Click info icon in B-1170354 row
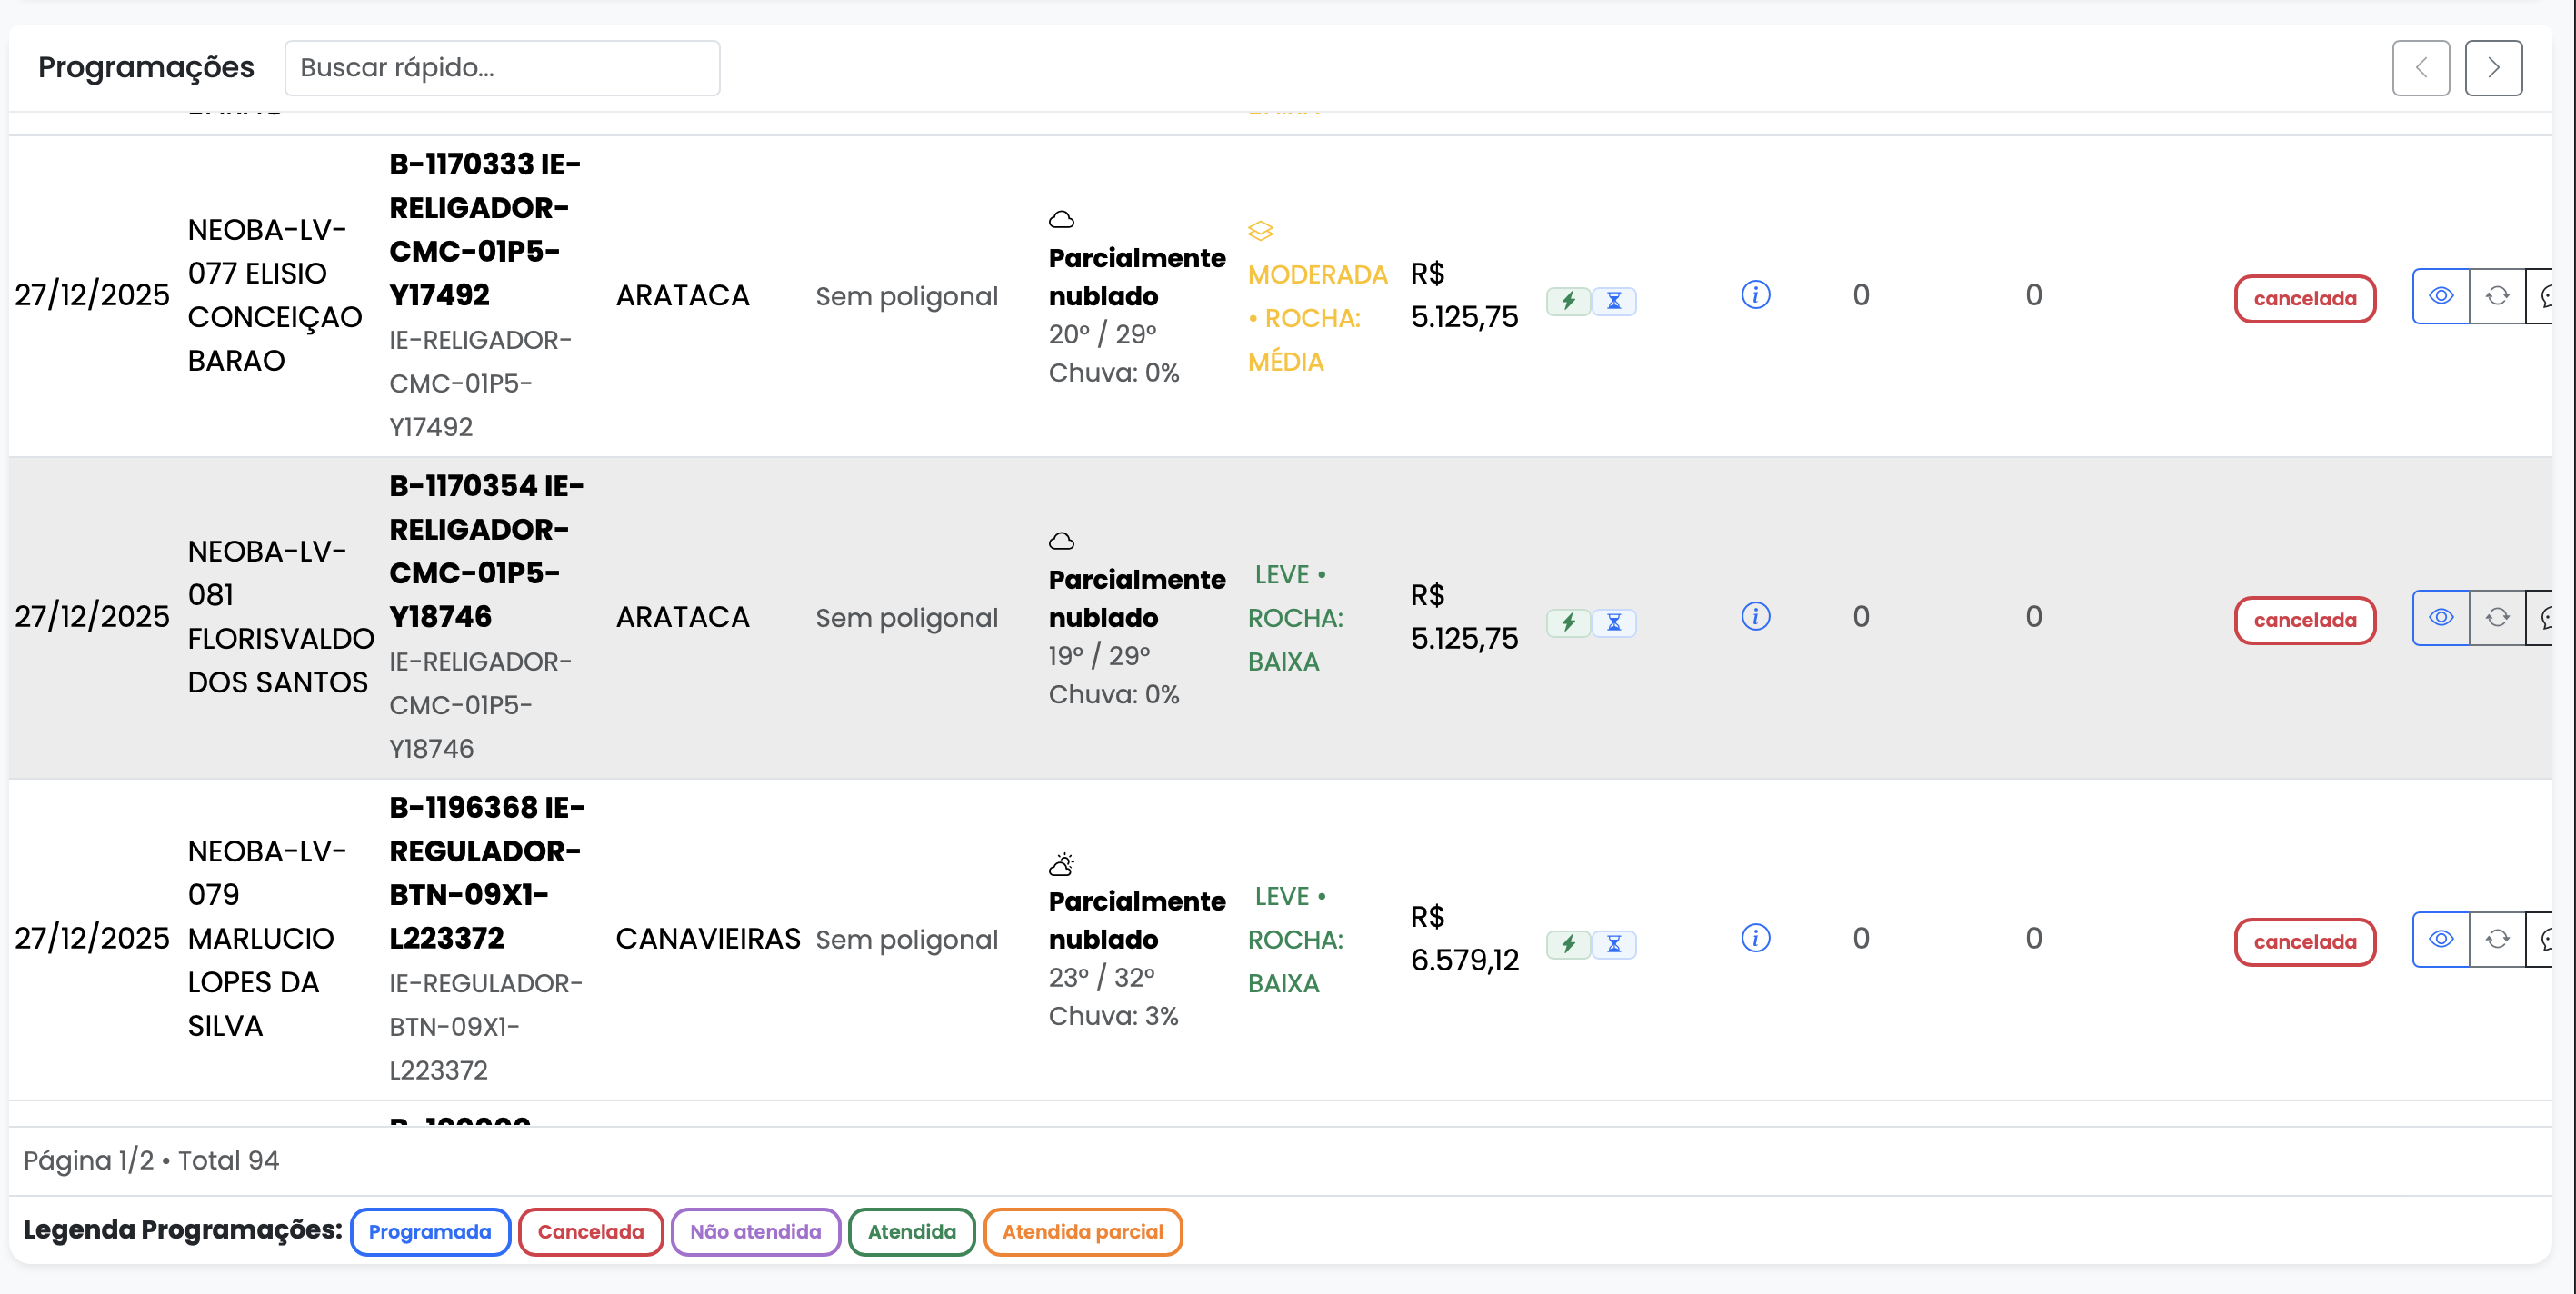 pyautogui.click(x=1755, y=616)
